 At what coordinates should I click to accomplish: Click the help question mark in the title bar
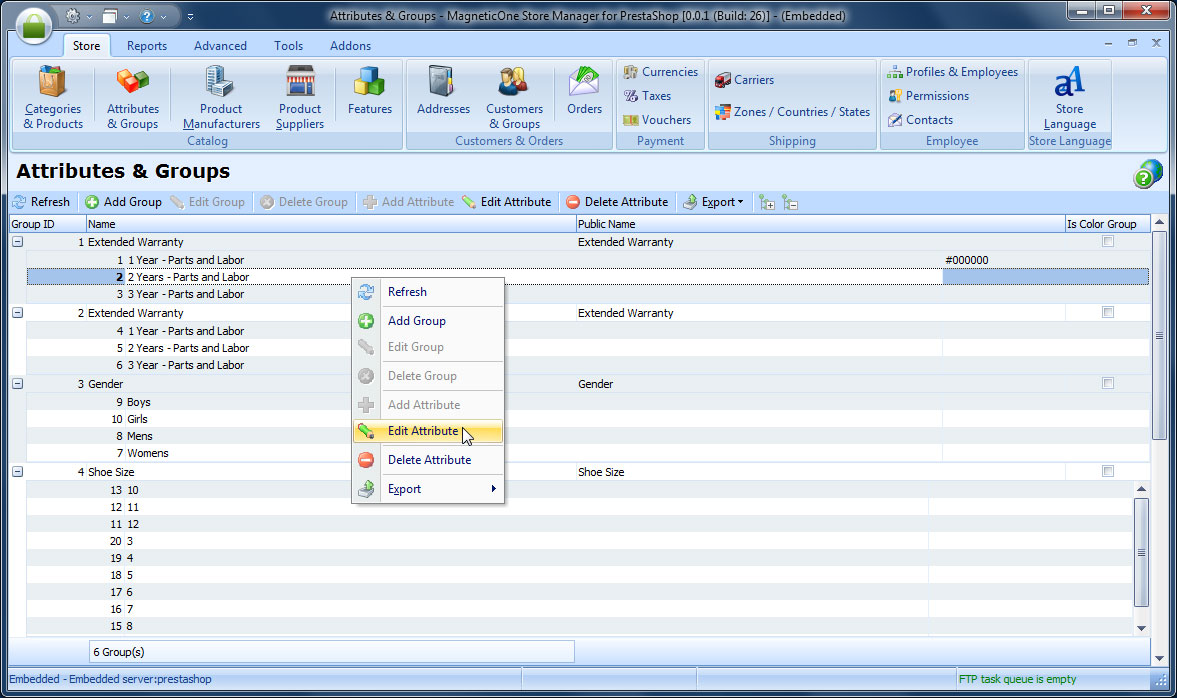pos(147,16)
